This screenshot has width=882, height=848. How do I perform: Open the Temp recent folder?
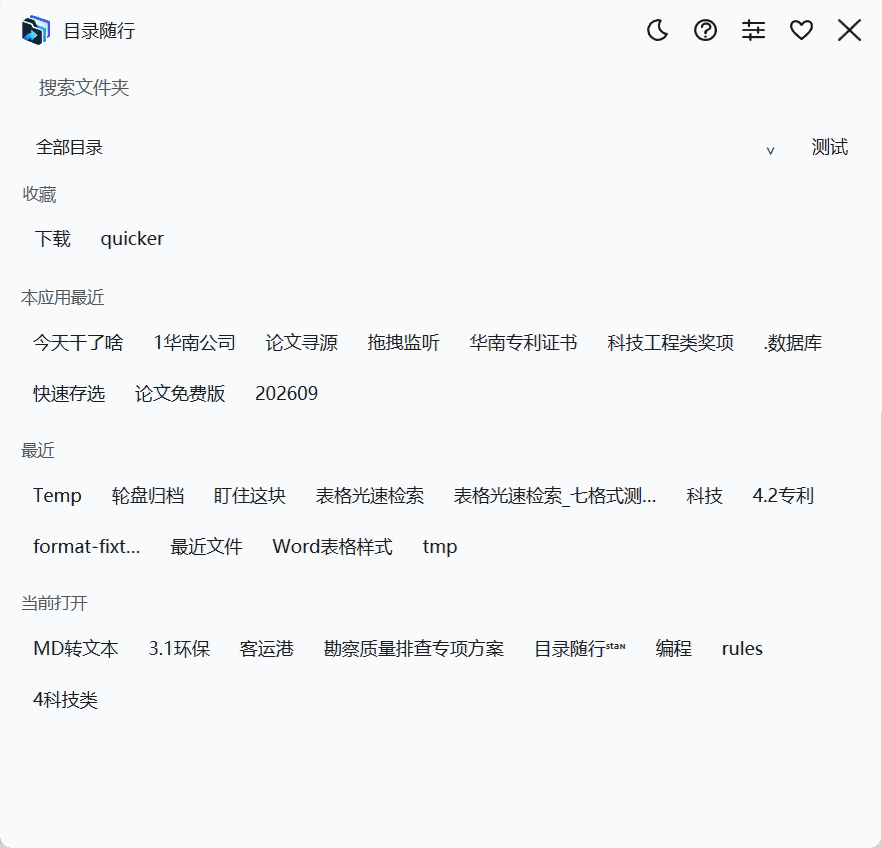click(57, 496)
